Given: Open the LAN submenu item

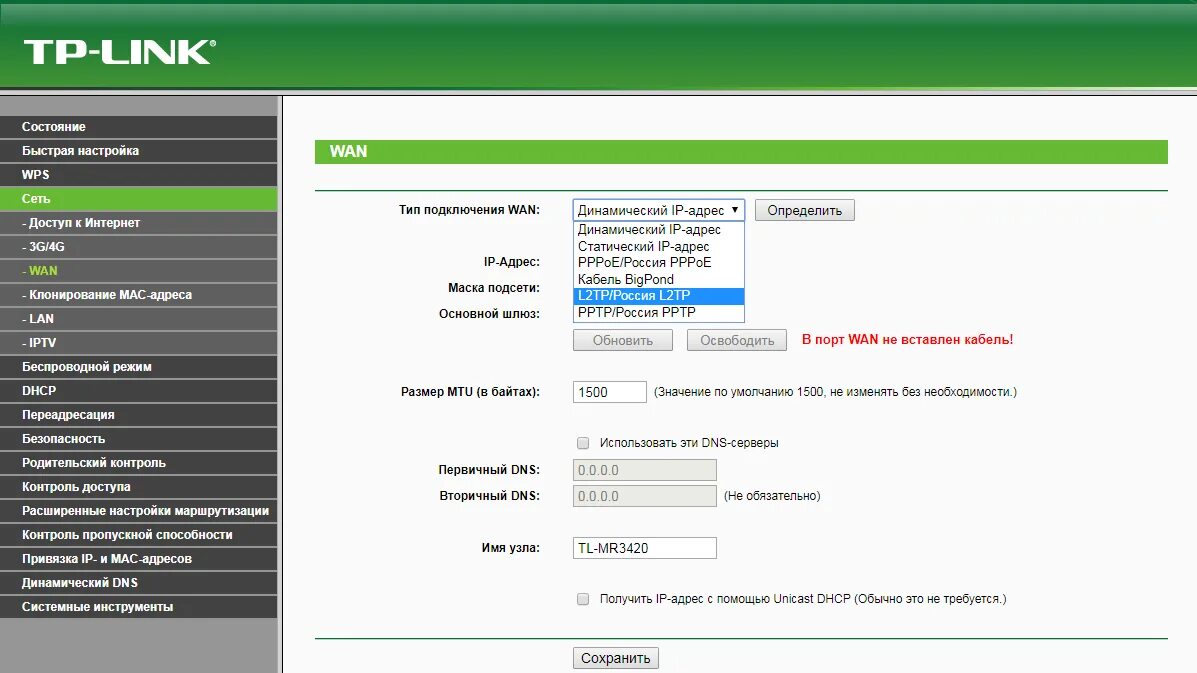Looking at the screenshot, I should point(138,319).
